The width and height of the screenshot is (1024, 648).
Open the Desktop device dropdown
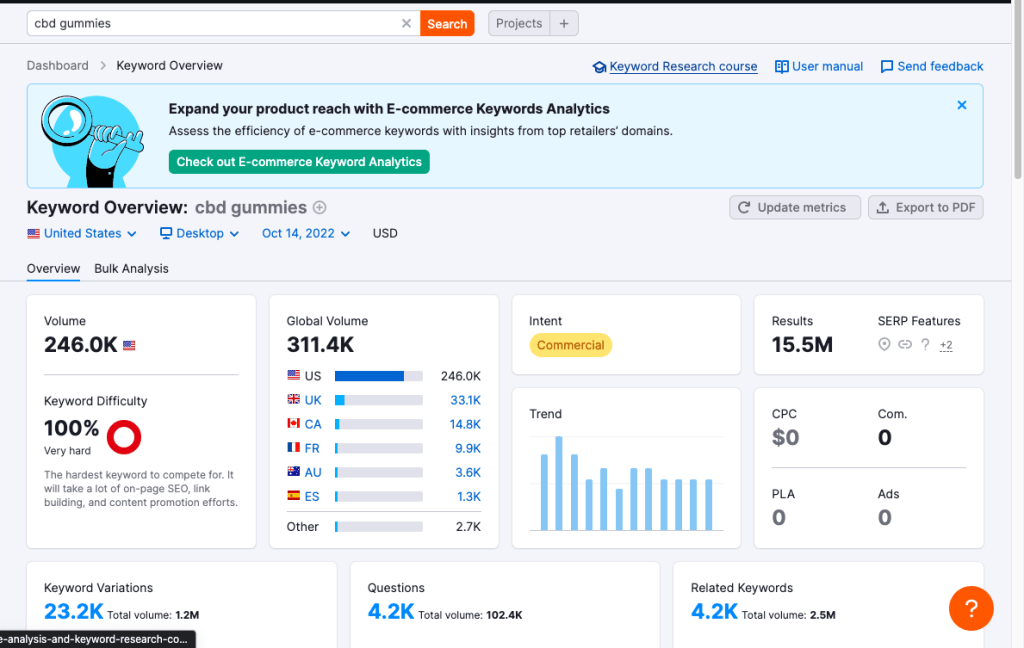point(200,233)
